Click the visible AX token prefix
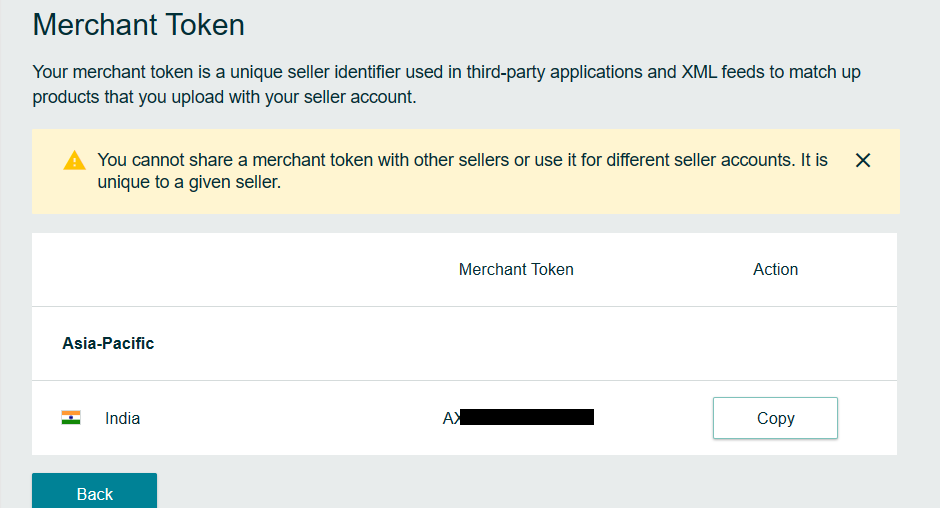Screen dimensions: 940x508 coord(451,418)
